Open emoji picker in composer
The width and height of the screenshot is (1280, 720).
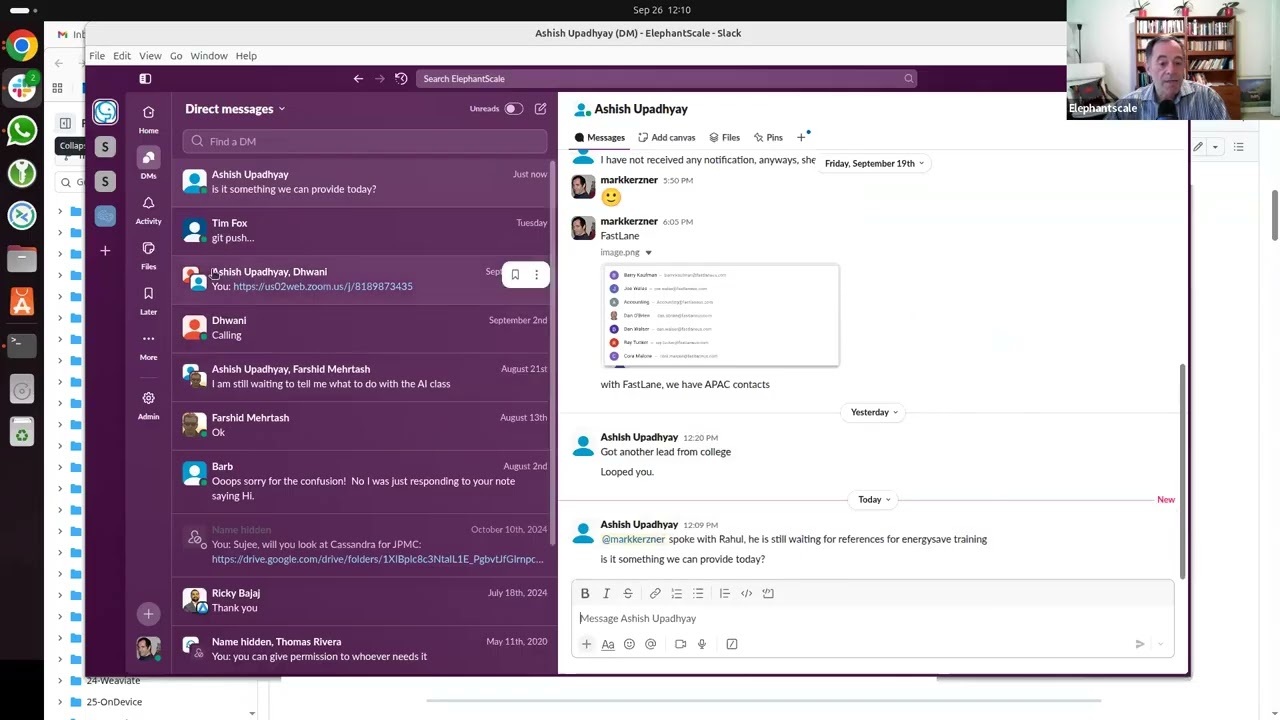[629, 644]
